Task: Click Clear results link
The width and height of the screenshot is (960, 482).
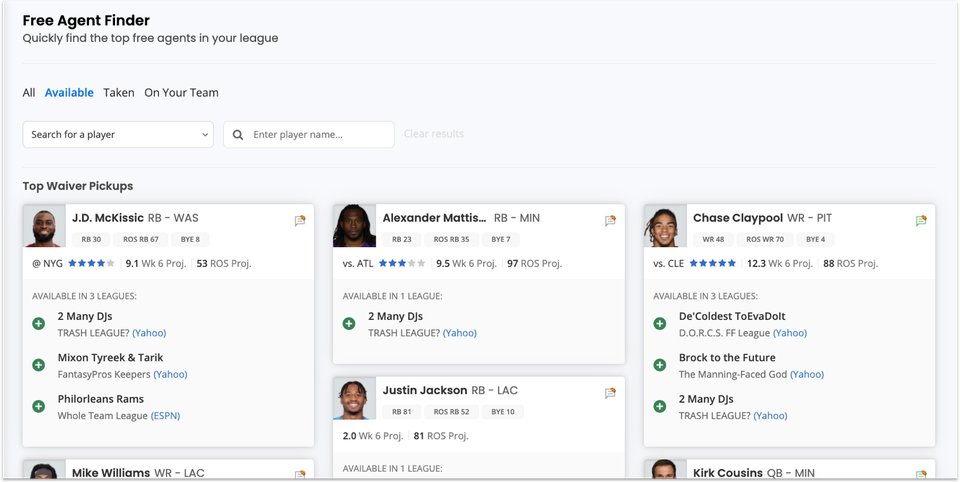Action: pyautogui.click(x=433, y=134)
